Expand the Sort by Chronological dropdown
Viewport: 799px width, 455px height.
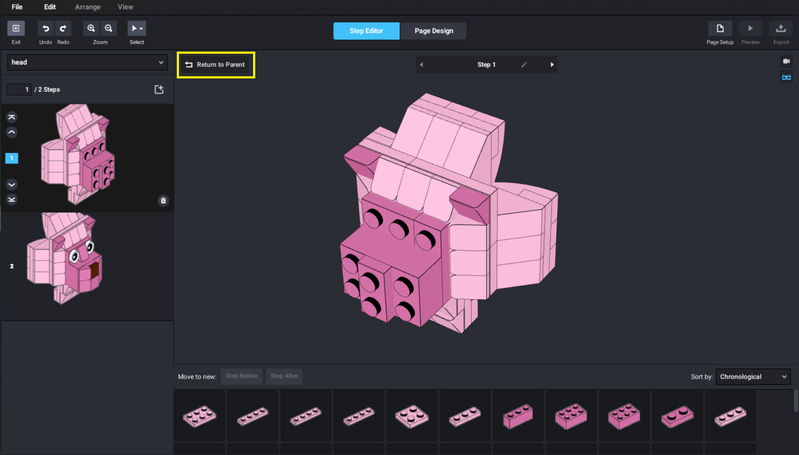(x=753, y=376)
